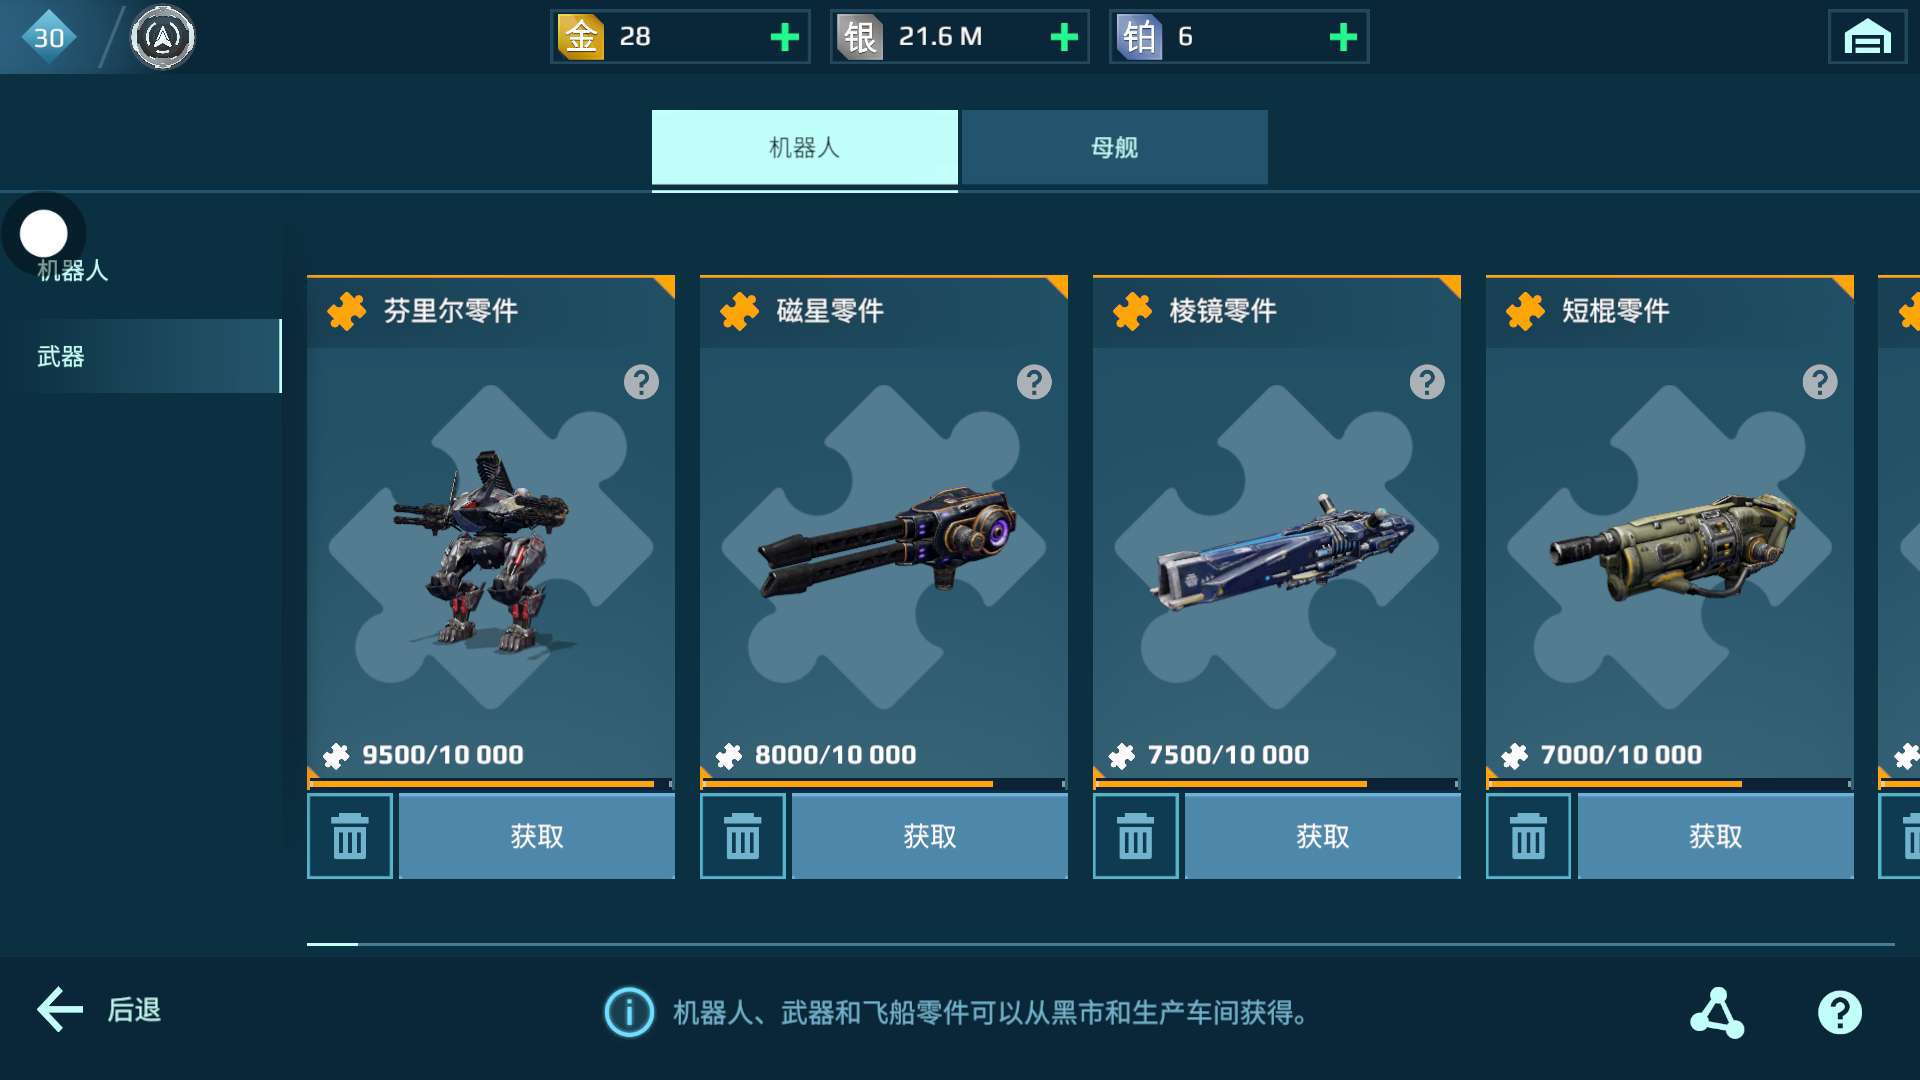Add more gold with plus icon
Viewport: 1920px width, 1080px height.
click(785, 37)
